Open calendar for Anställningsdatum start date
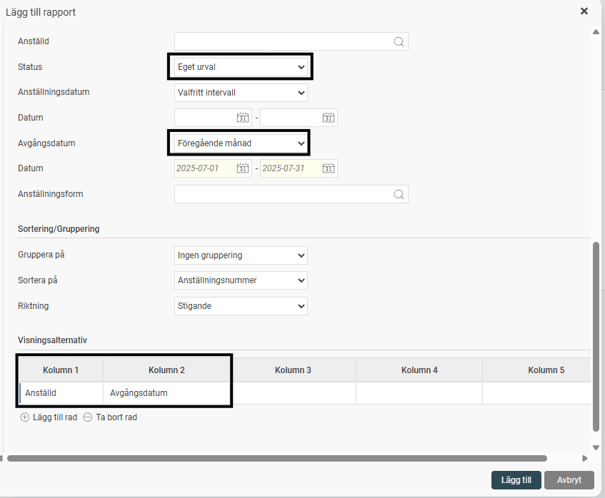This screenshot has width=605, height=498. (x=243, y=118)
